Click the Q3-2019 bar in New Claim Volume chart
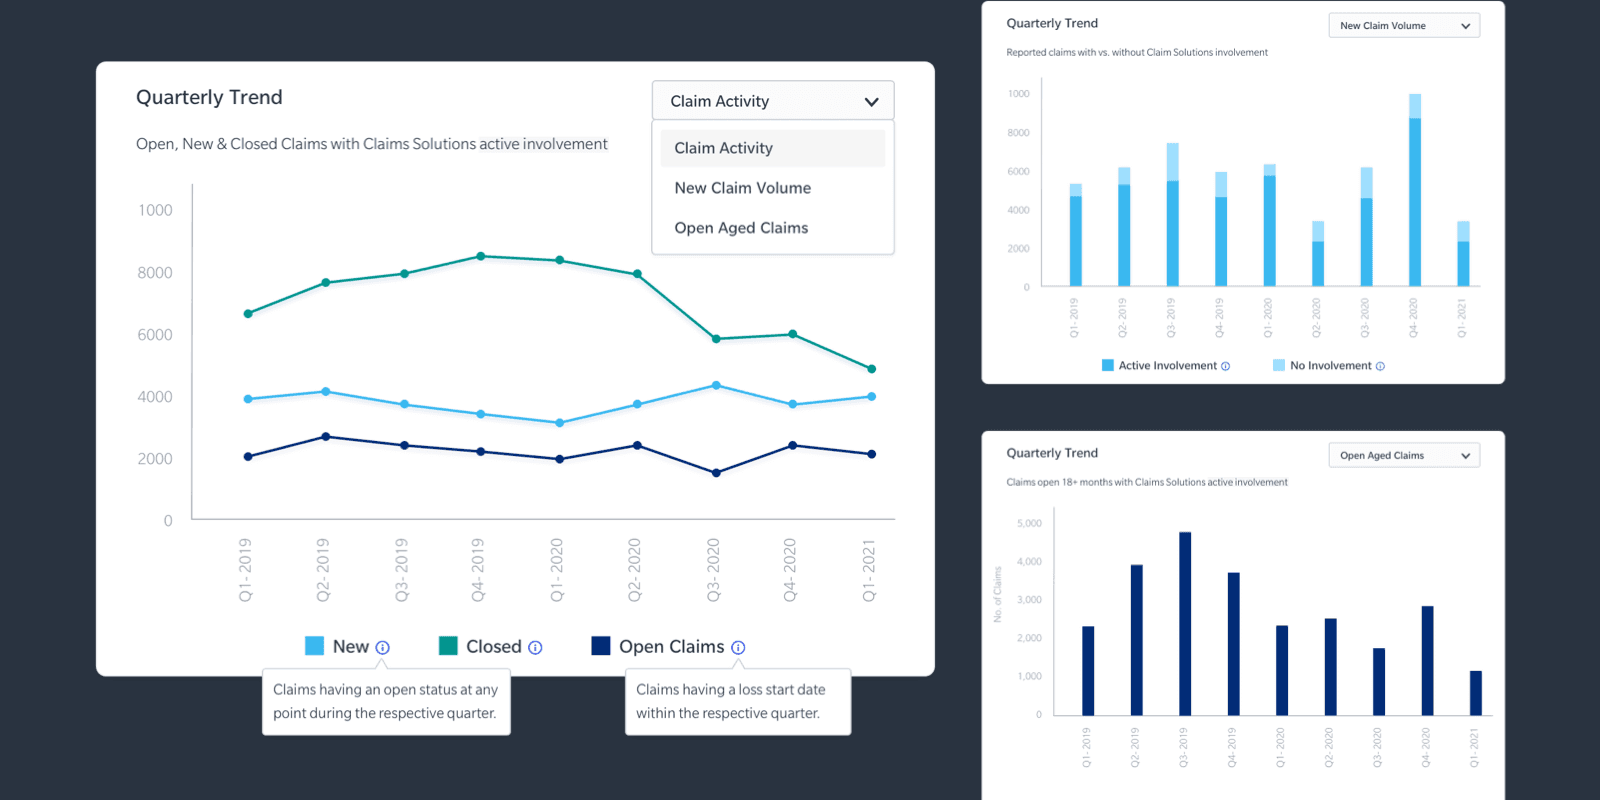1600x800 pixels. click(1173, 215)
